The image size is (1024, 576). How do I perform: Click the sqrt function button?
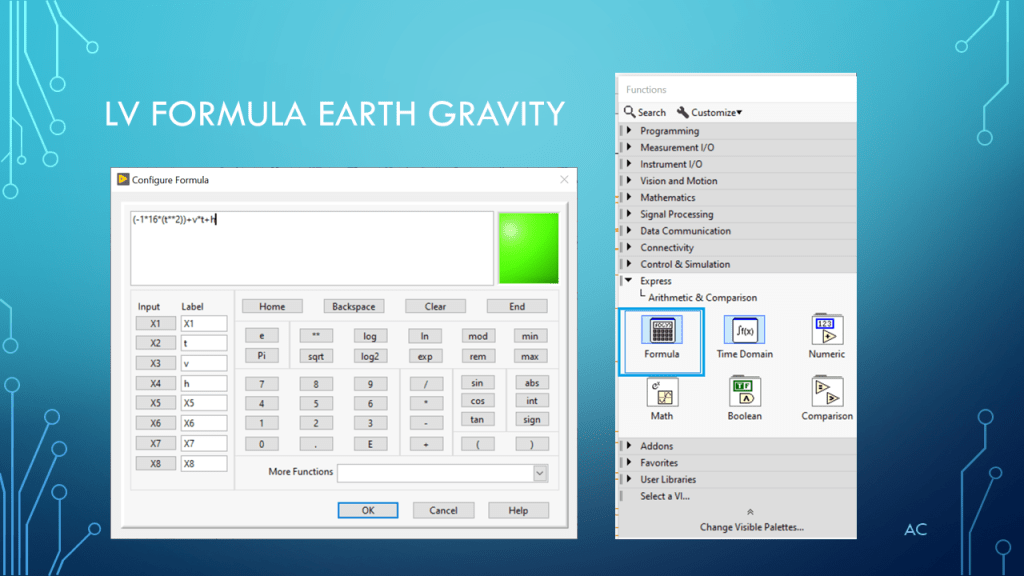pos(316,356)
